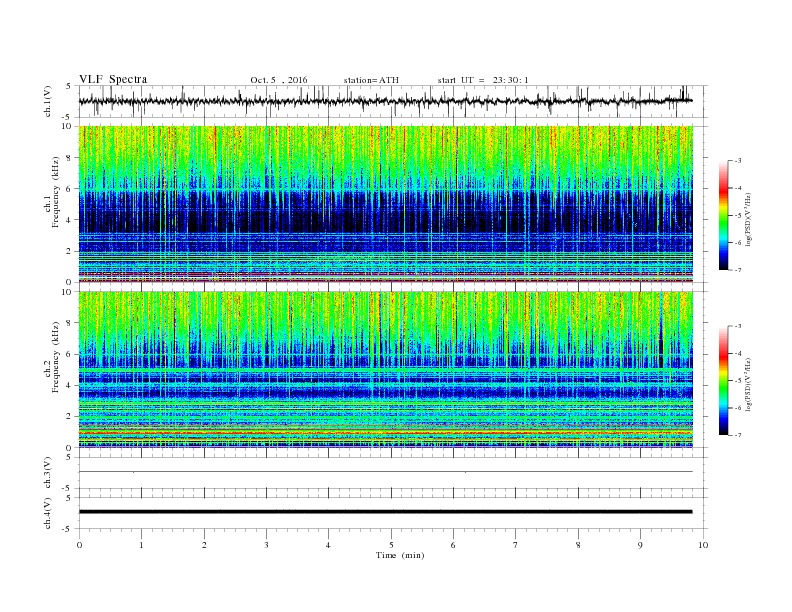Click the "5" time axis tick label
The height and width of the screenshot is (612, 792).
(391, 545)
